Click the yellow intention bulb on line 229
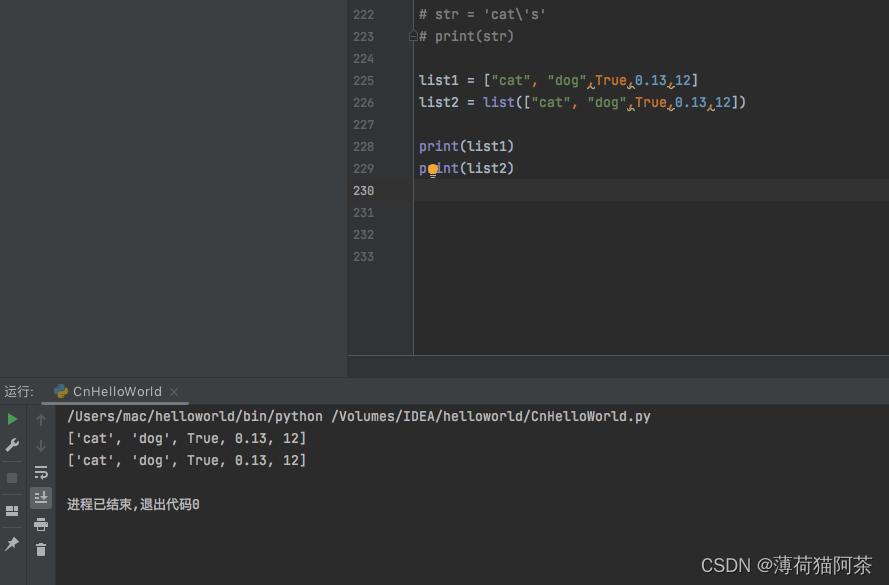Image resolution: width=889 pixels, height=585 pixels. (431, 171)
